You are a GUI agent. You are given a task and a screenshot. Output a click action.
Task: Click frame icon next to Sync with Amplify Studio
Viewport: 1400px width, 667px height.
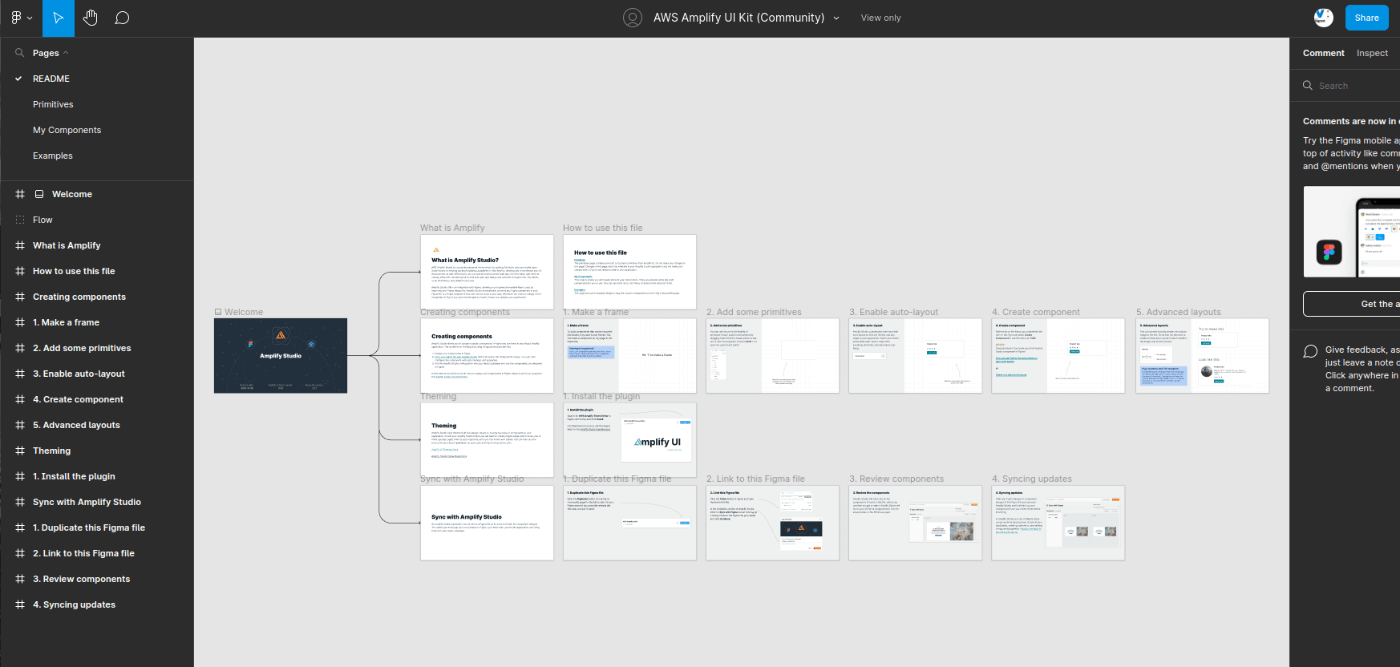click(x=19, y=502)
